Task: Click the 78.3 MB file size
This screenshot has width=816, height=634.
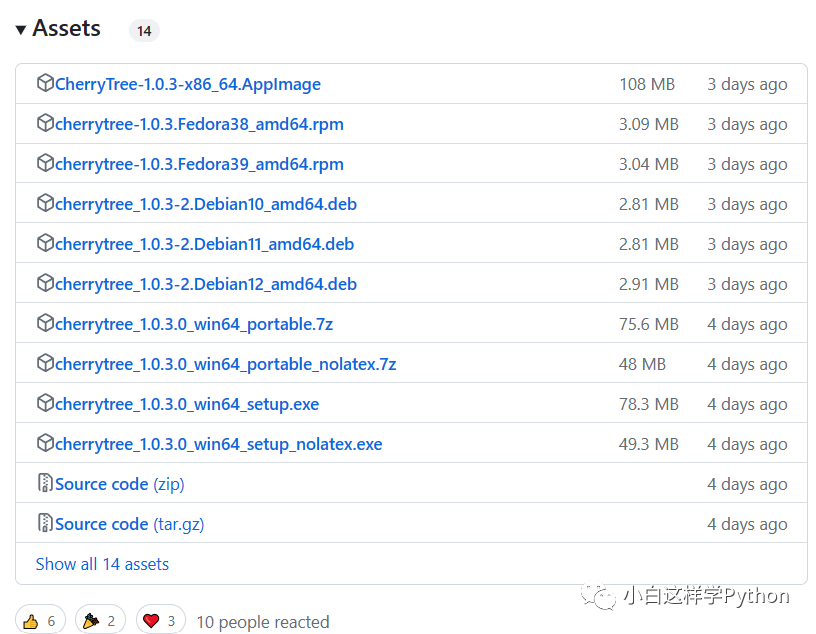Action: click(x=648, y=404)
